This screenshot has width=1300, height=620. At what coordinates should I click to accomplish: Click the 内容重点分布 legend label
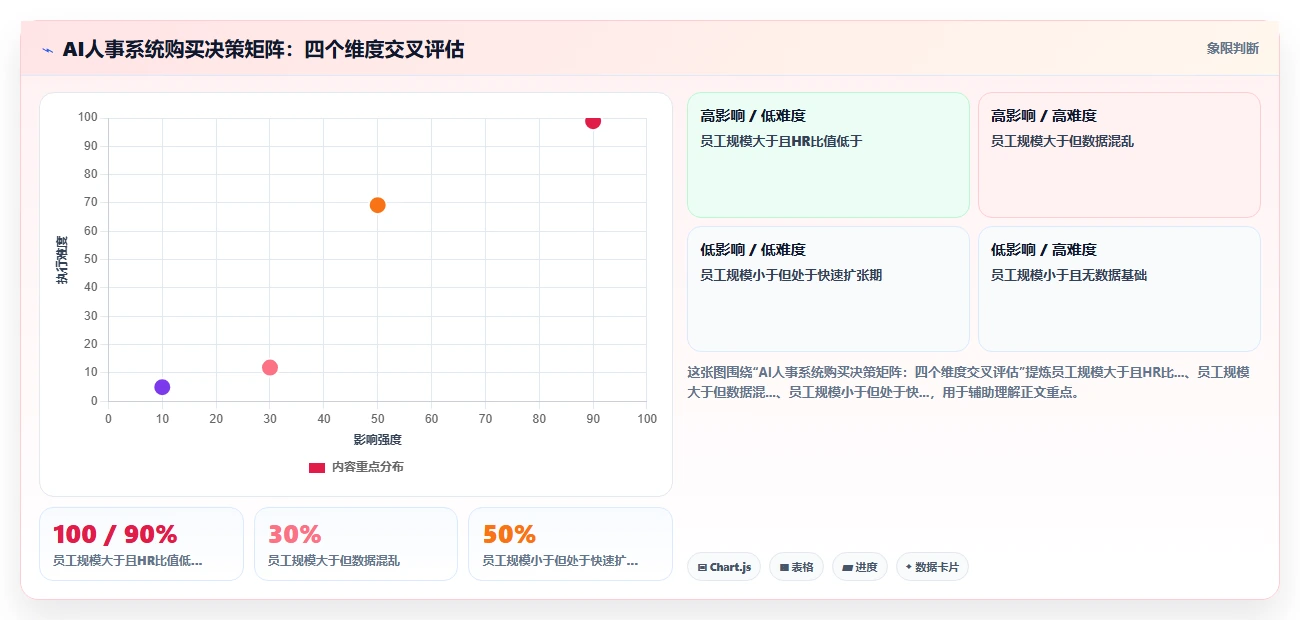pyautogui.click(x=368, y=467)
